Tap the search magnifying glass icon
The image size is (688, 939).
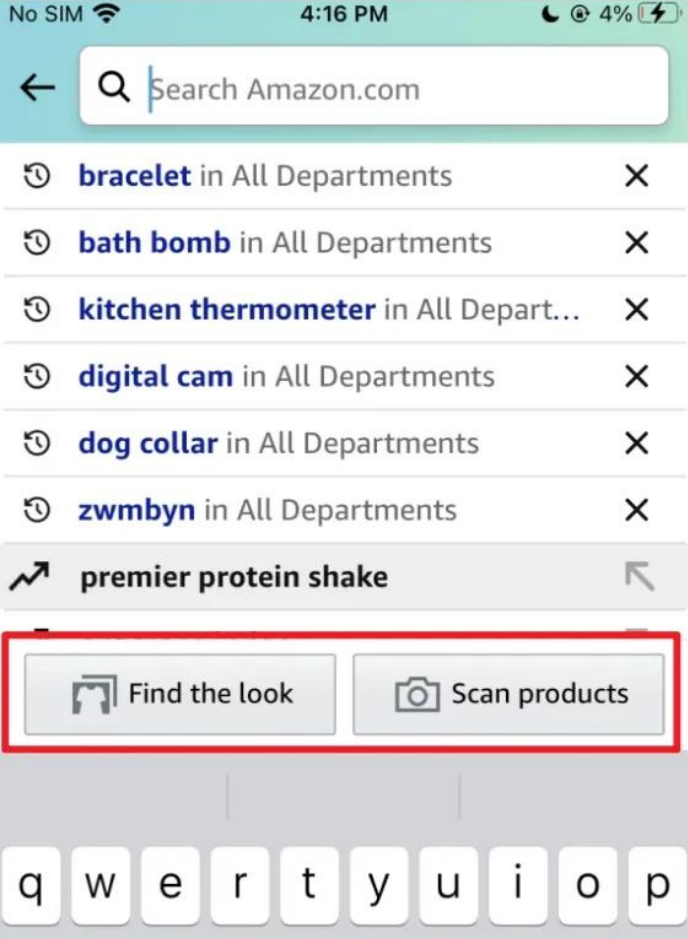tap(114, 88)
